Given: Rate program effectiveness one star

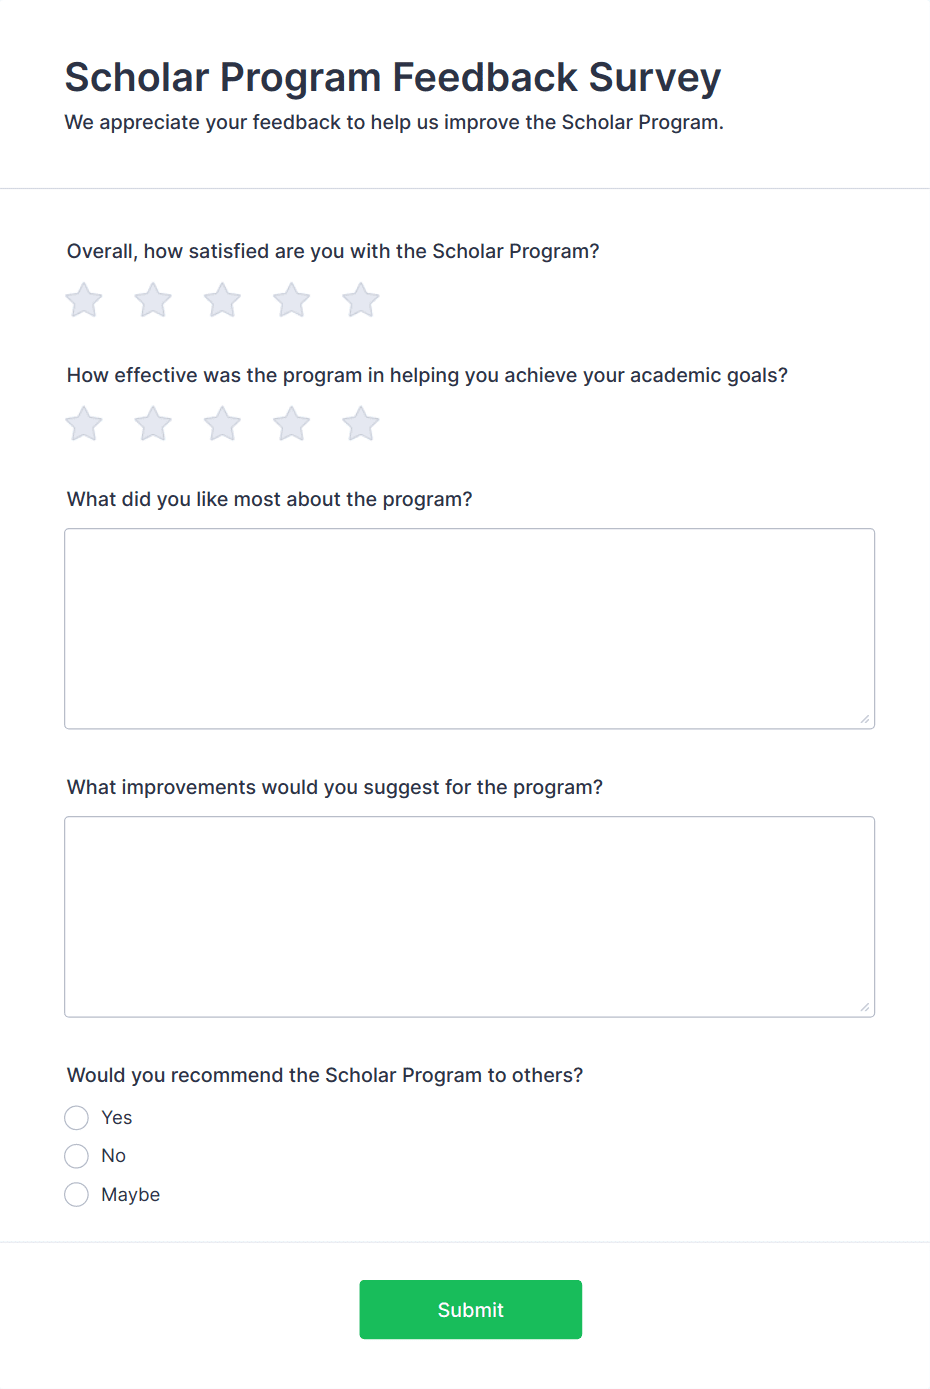Looking at the screenshot, I should pos(84,424).
